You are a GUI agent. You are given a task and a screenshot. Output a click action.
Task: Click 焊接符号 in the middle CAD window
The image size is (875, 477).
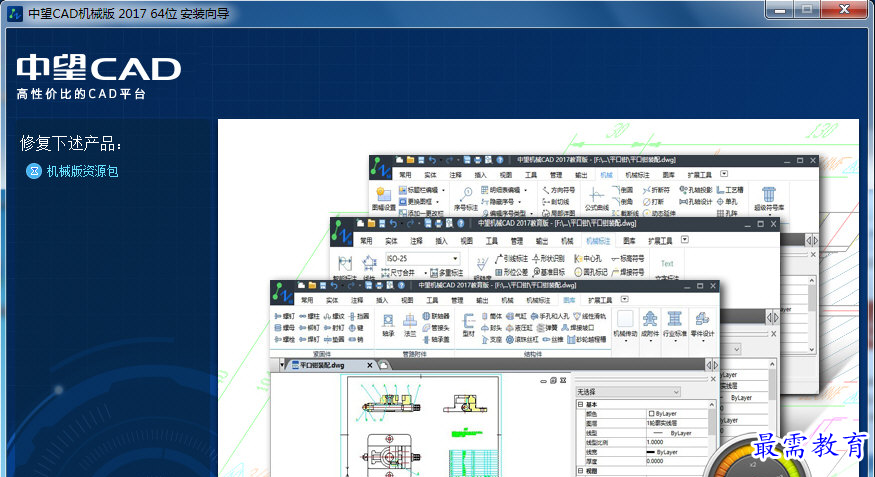(x=628, y=272)
